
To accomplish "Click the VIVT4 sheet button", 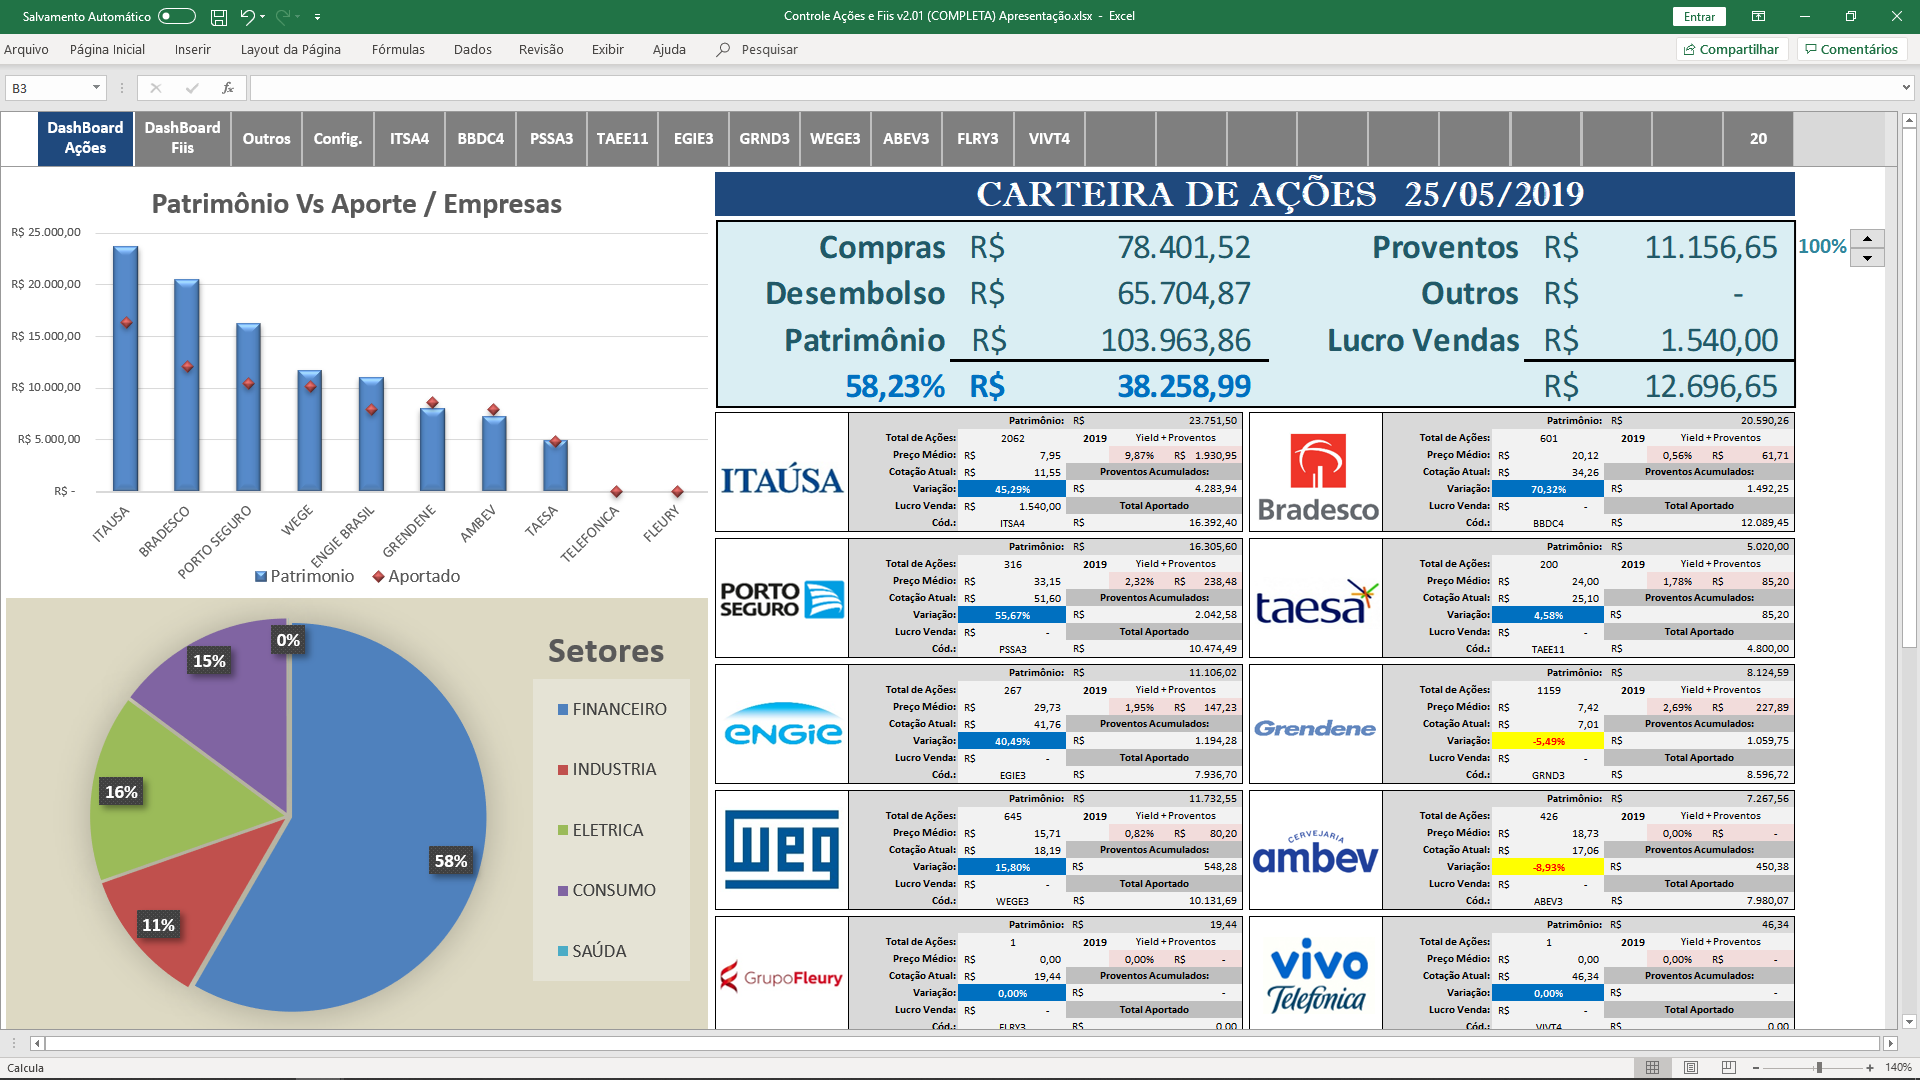I will [x=1049, y=139].
